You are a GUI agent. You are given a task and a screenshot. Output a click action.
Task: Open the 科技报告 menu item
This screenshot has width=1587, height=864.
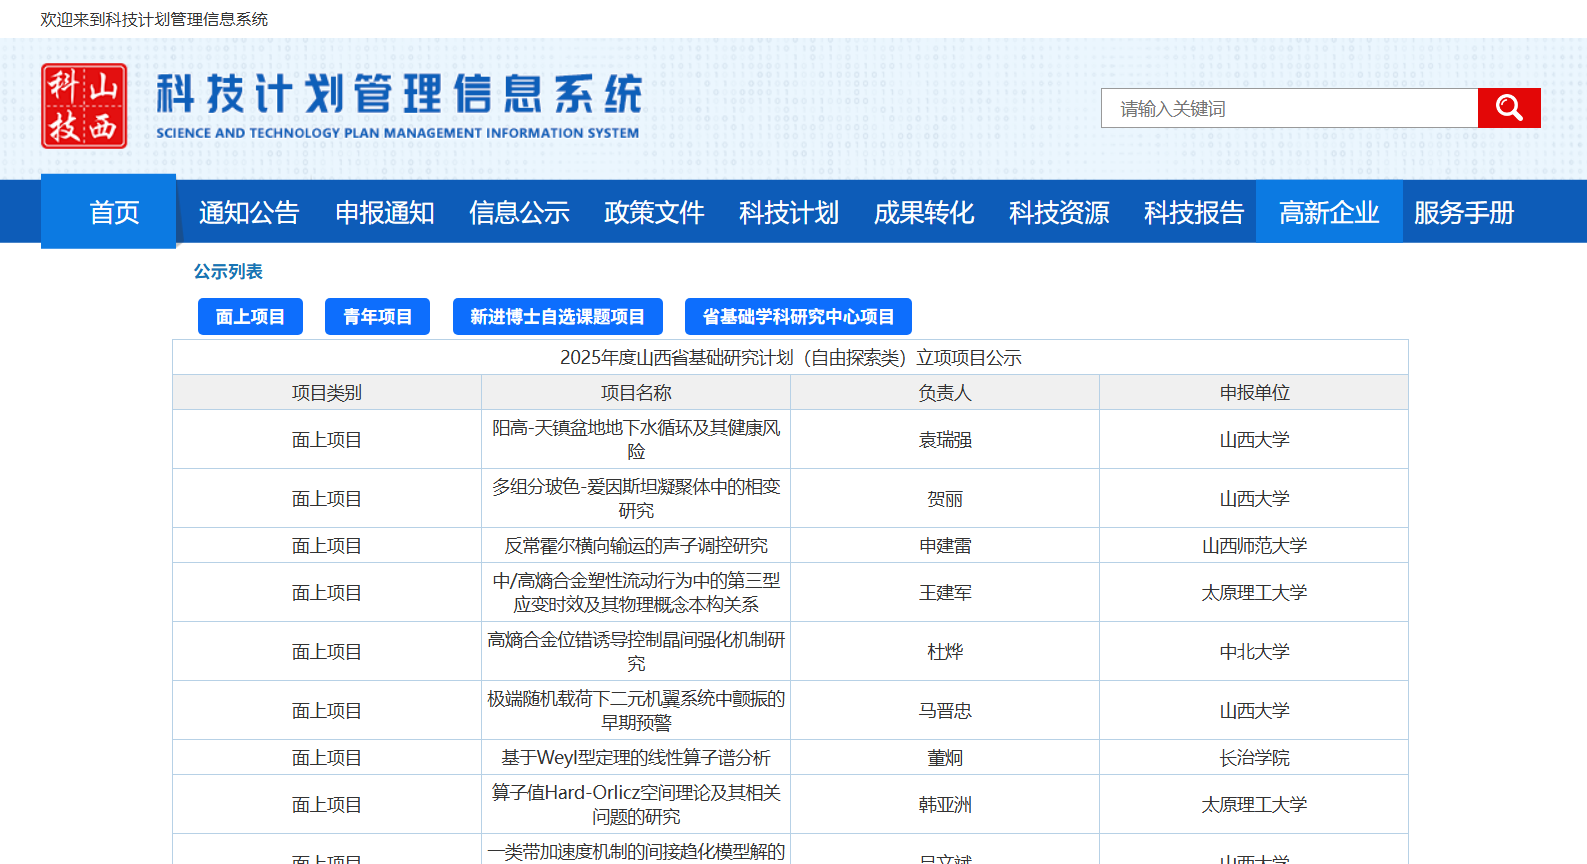coord(1194,212)
